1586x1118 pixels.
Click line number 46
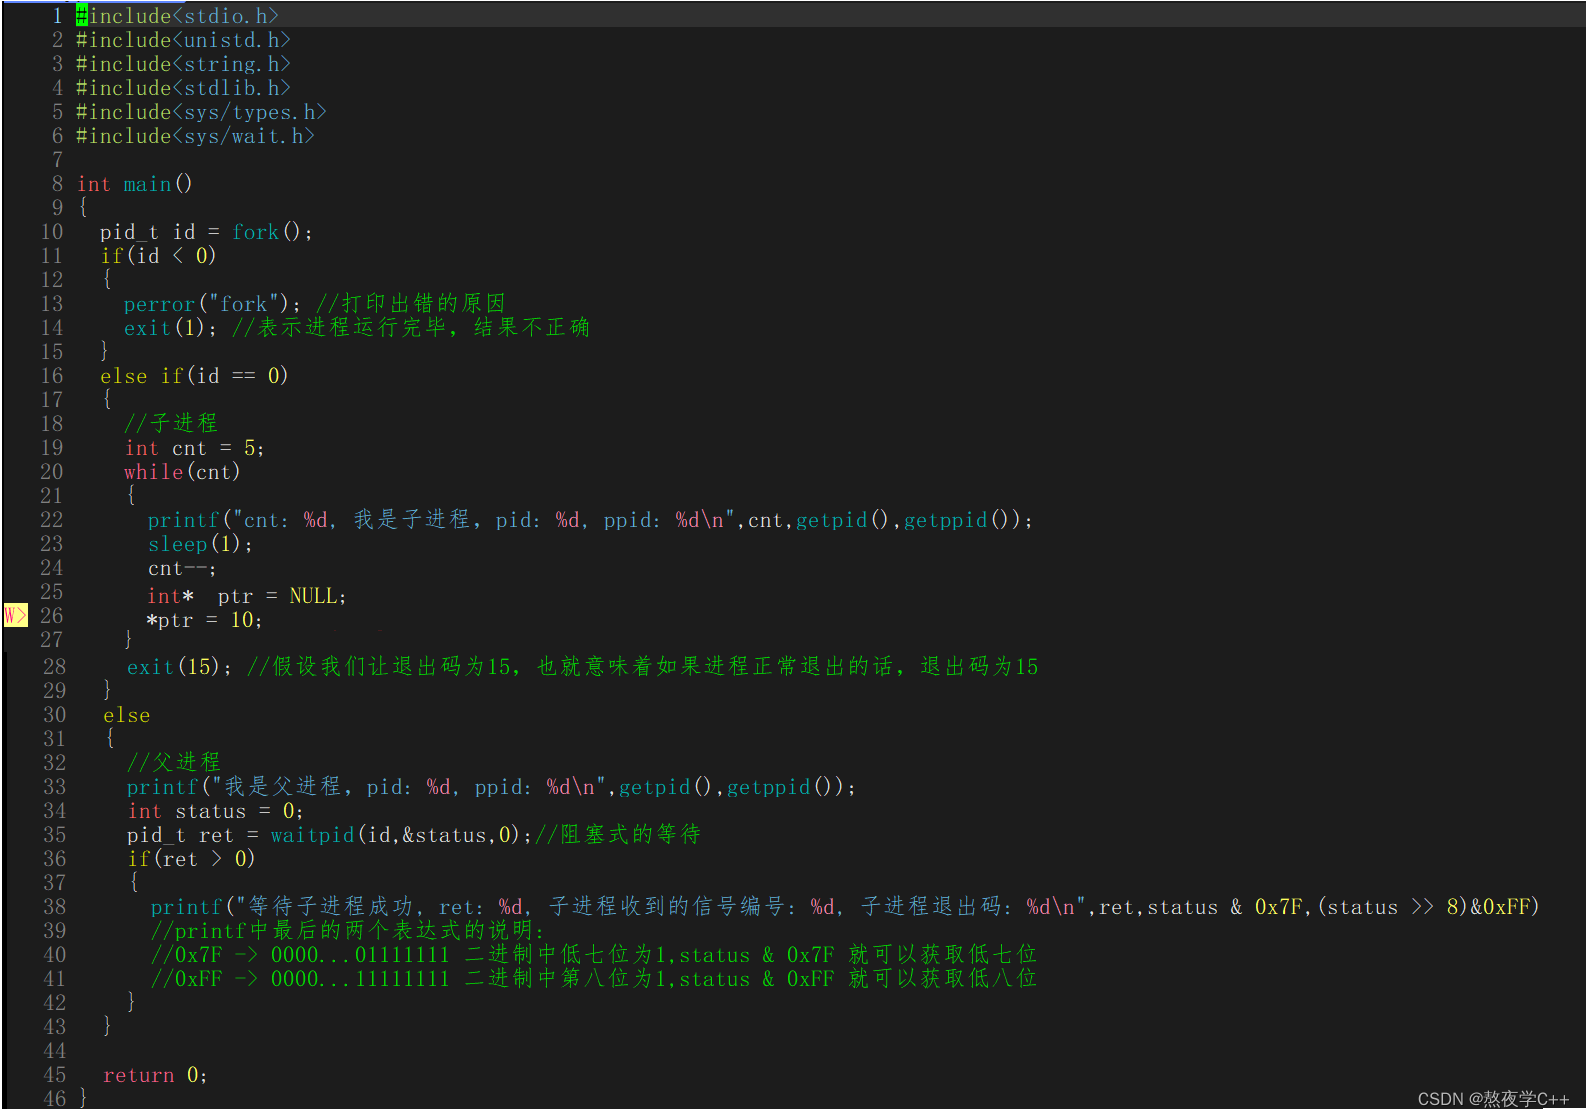55,1098
